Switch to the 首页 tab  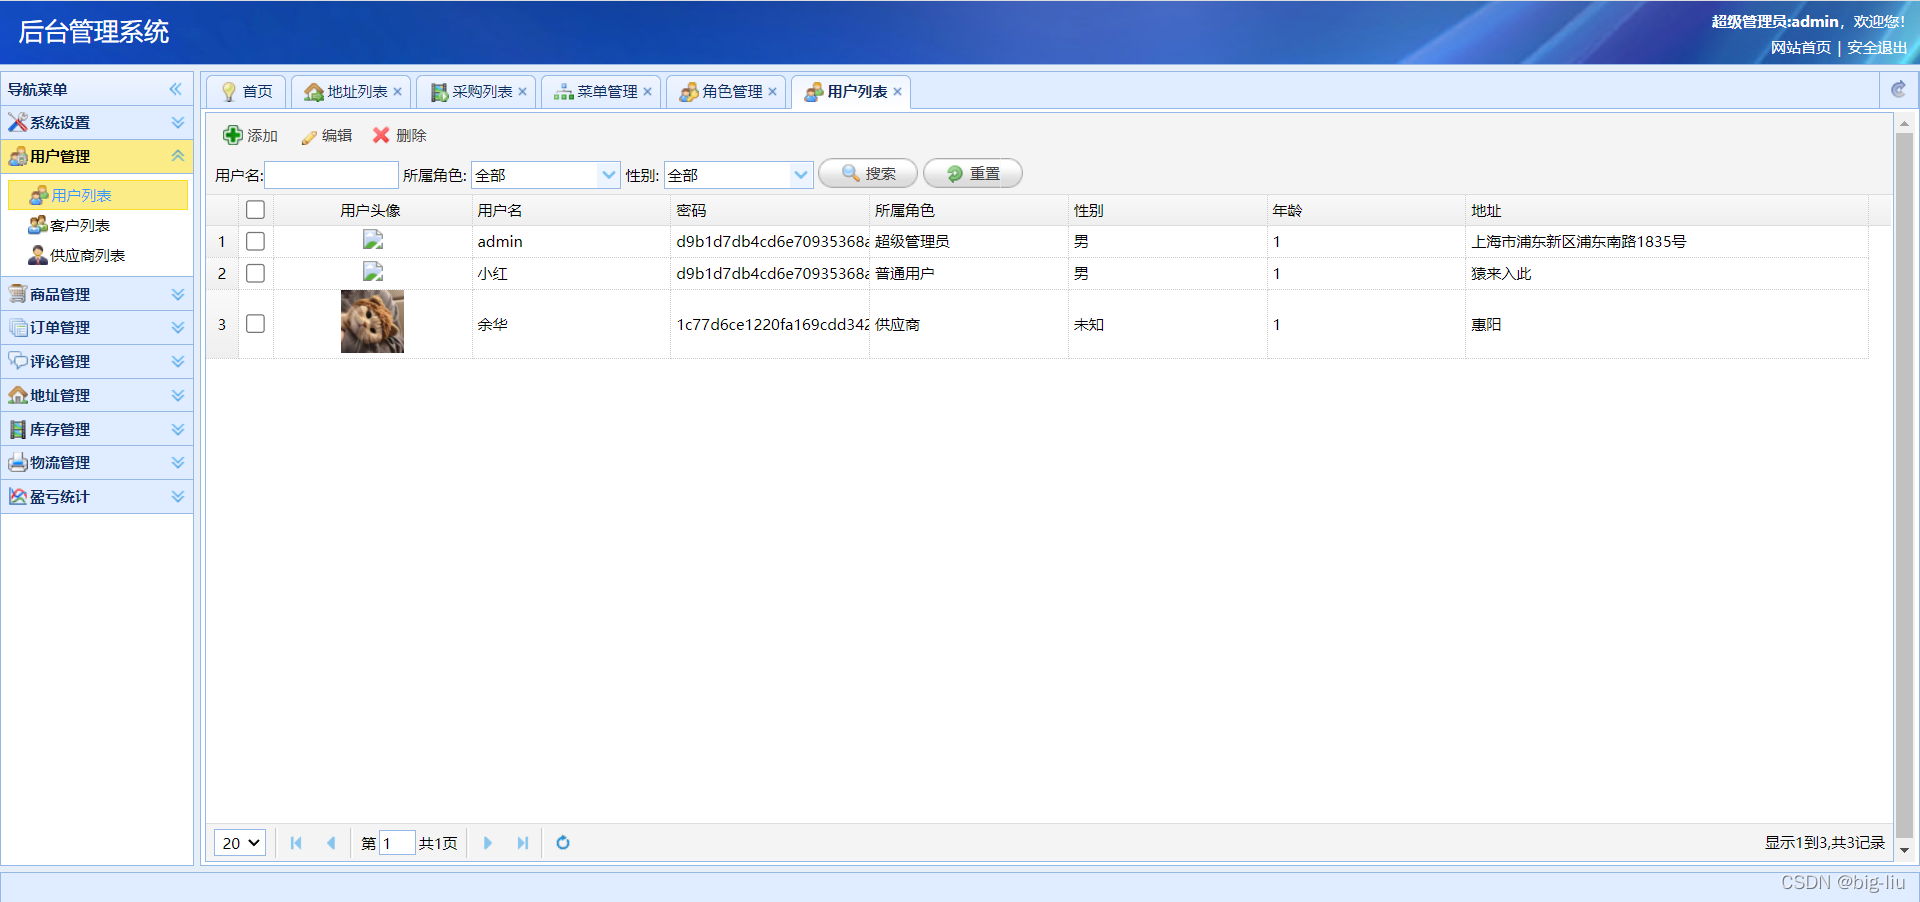click(247, 91)
